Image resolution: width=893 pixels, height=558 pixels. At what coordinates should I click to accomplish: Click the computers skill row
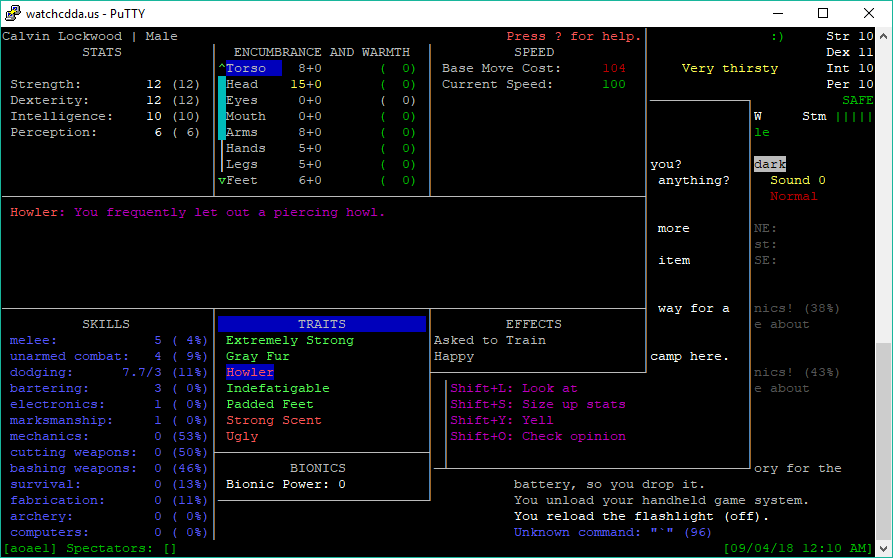click(x=109, y=532)
